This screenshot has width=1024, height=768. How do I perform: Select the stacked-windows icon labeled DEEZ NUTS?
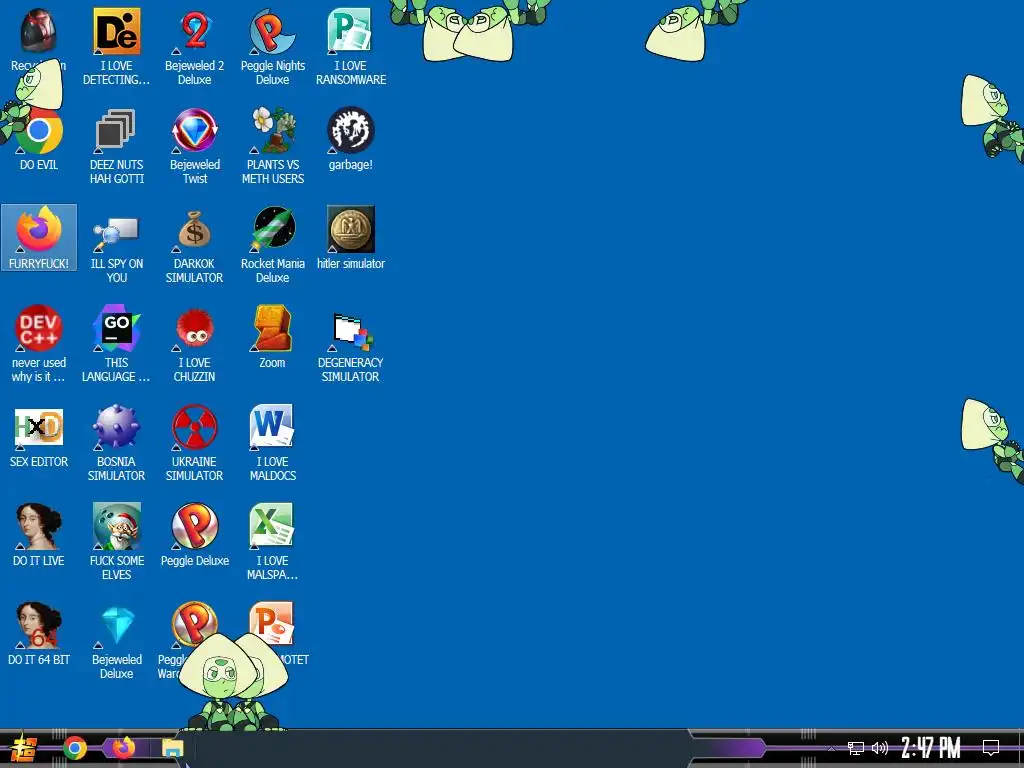116,130
